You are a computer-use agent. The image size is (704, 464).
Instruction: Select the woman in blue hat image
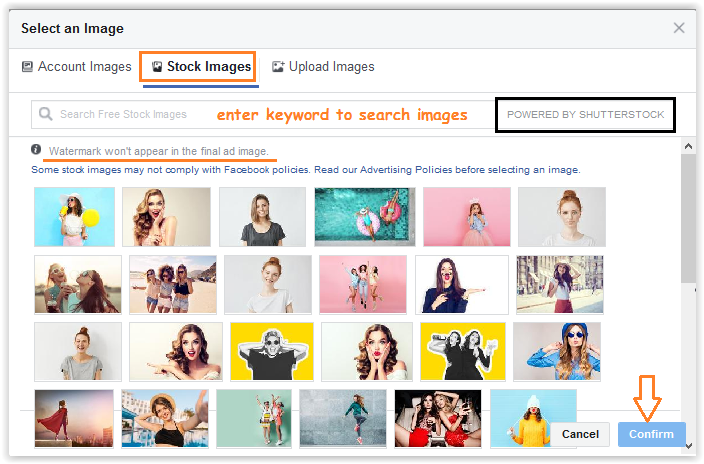557,352
